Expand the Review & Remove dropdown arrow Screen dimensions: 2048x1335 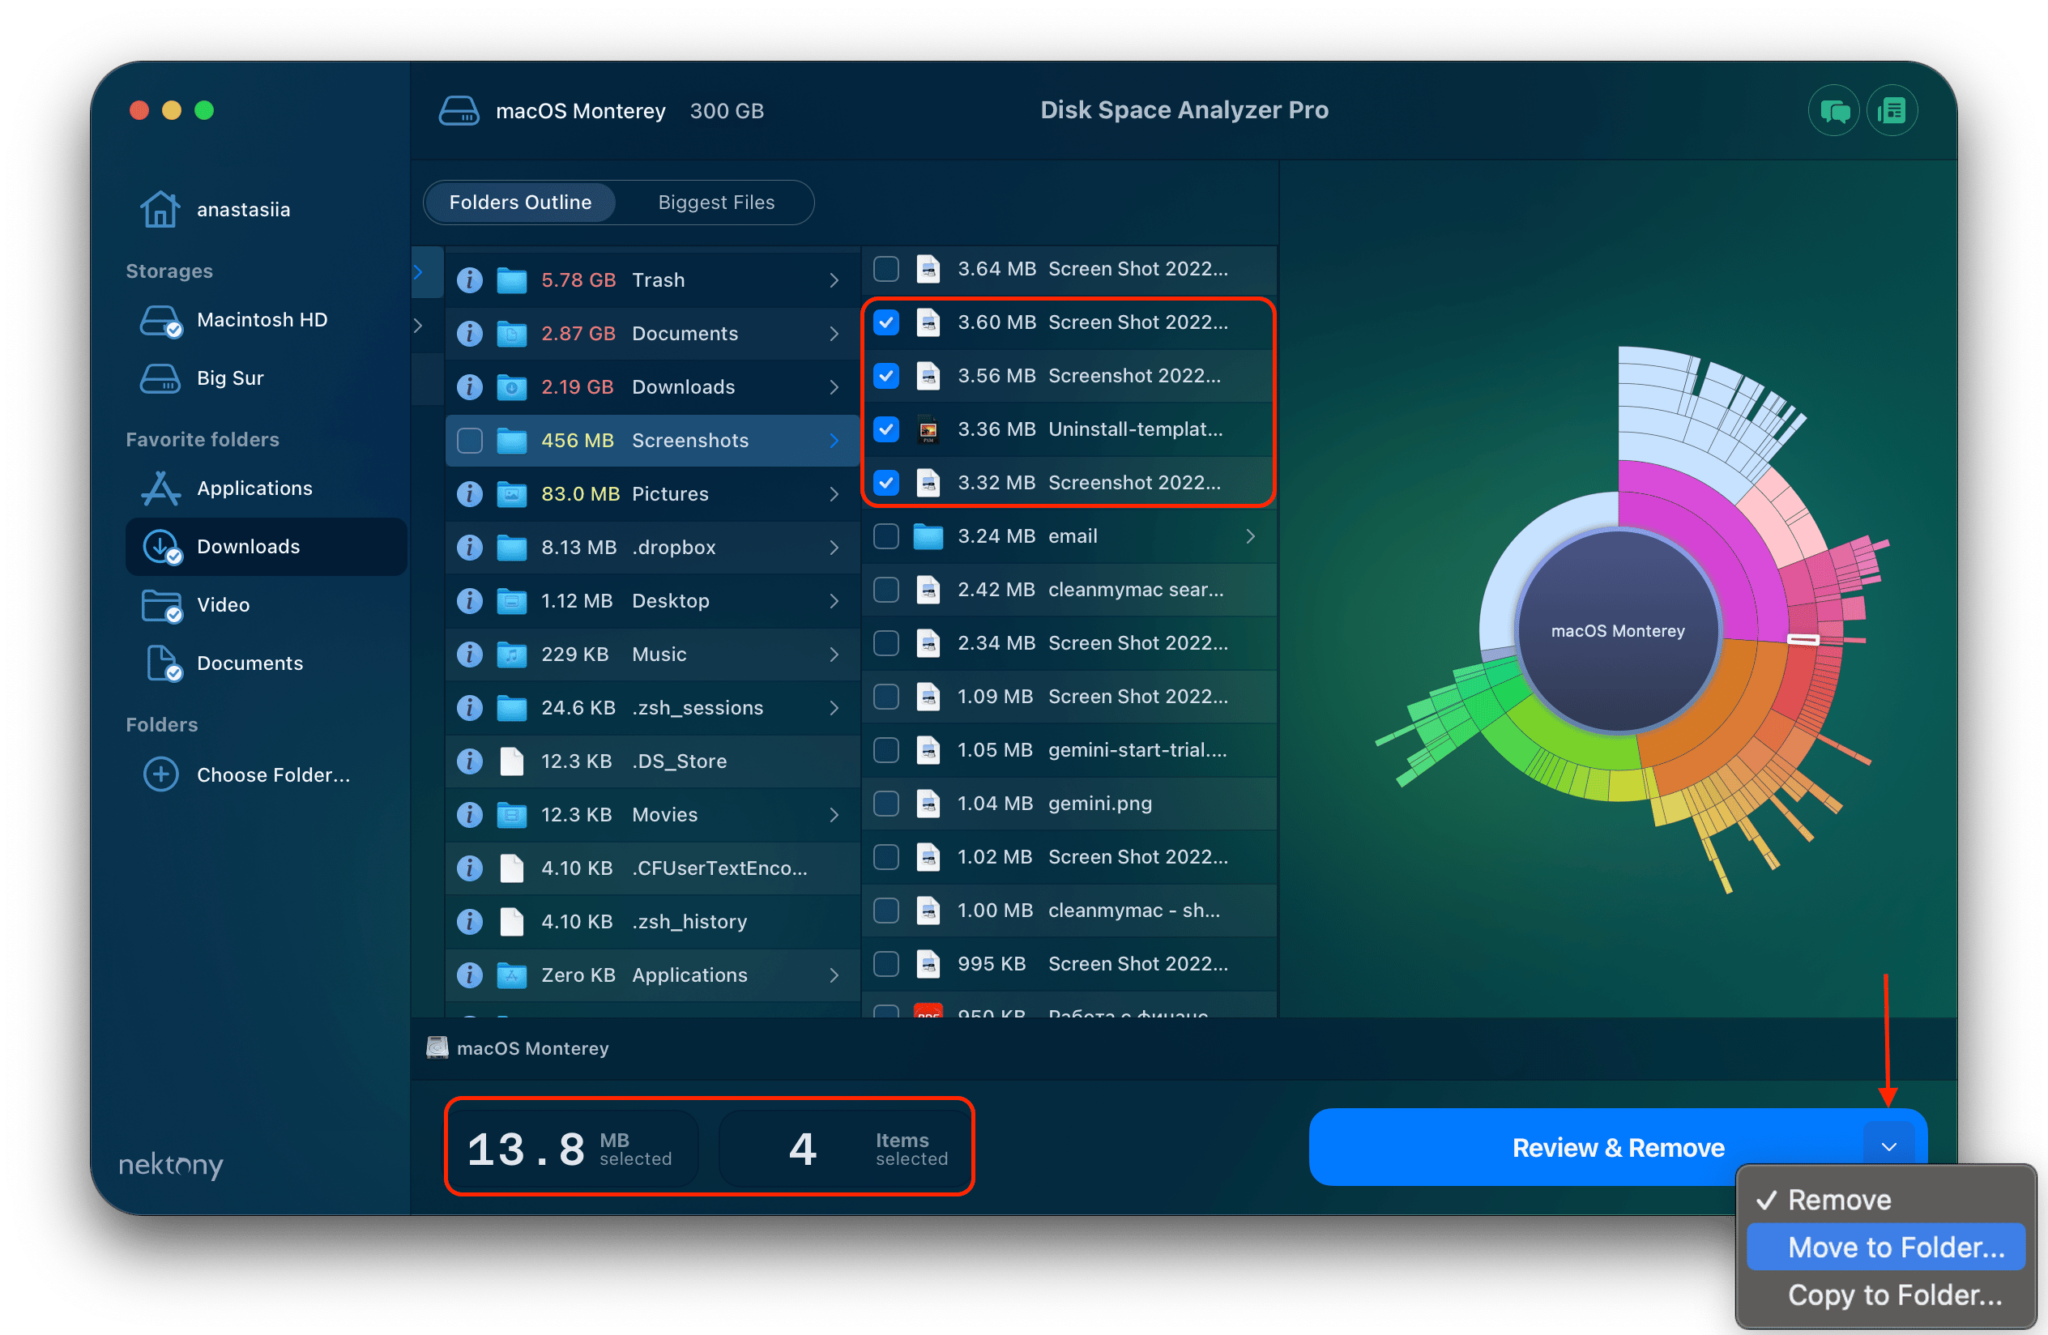click(x=1889, y=1147)
